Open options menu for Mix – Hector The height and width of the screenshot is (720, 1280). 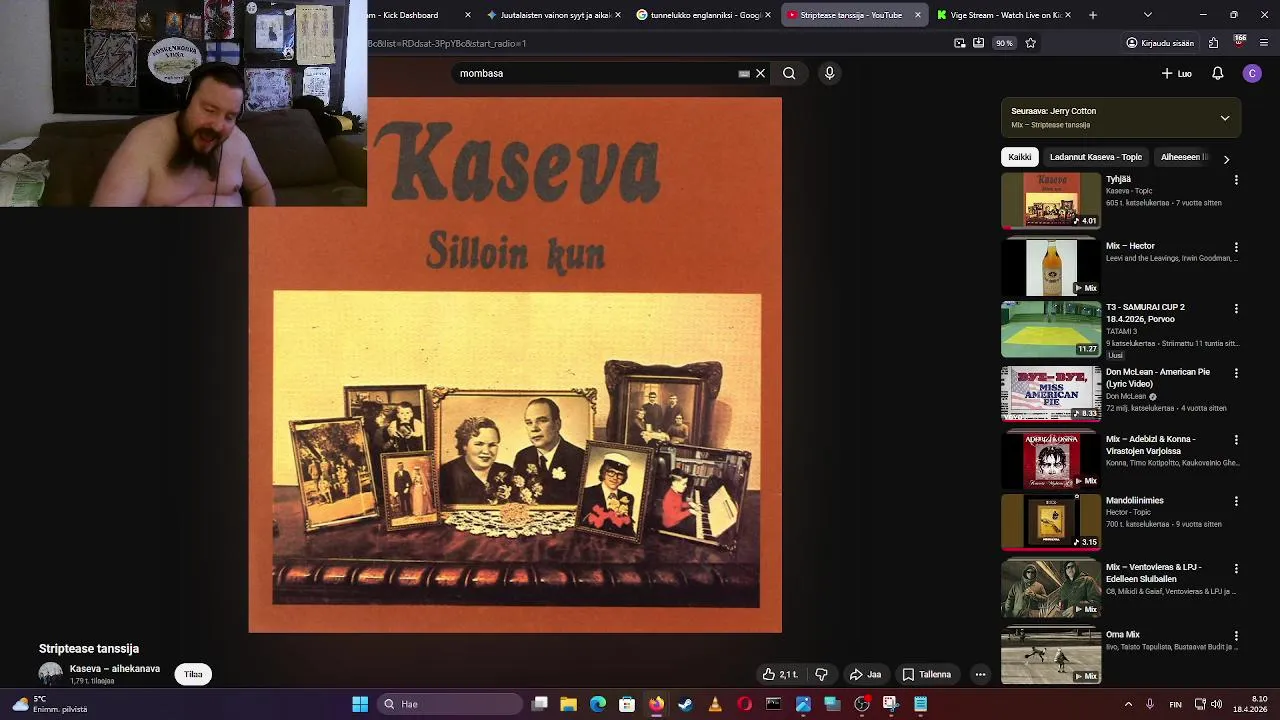tap(1236, 246)
